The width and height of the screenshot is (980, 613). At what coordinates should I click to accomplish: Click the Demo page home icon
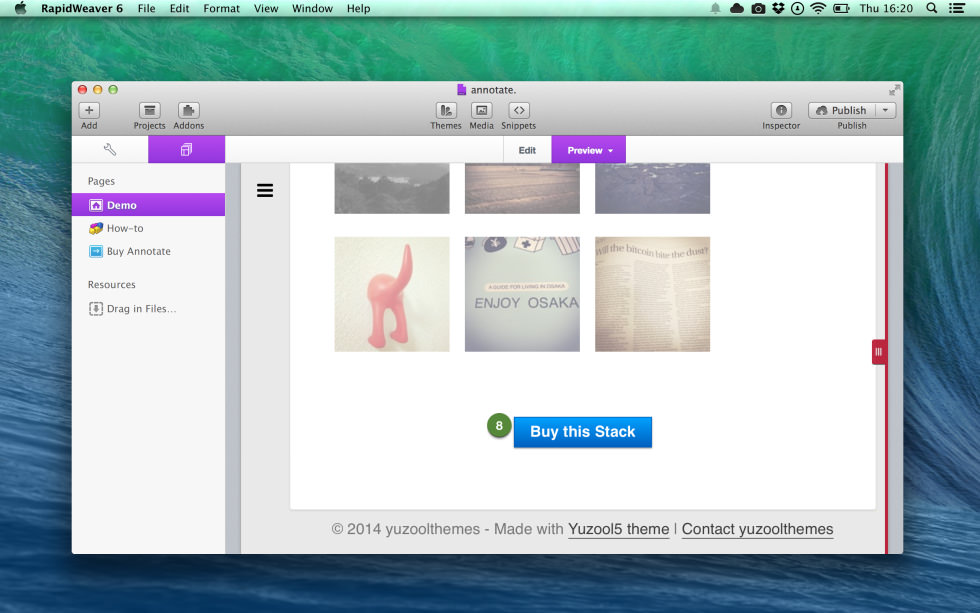[96, 205]
